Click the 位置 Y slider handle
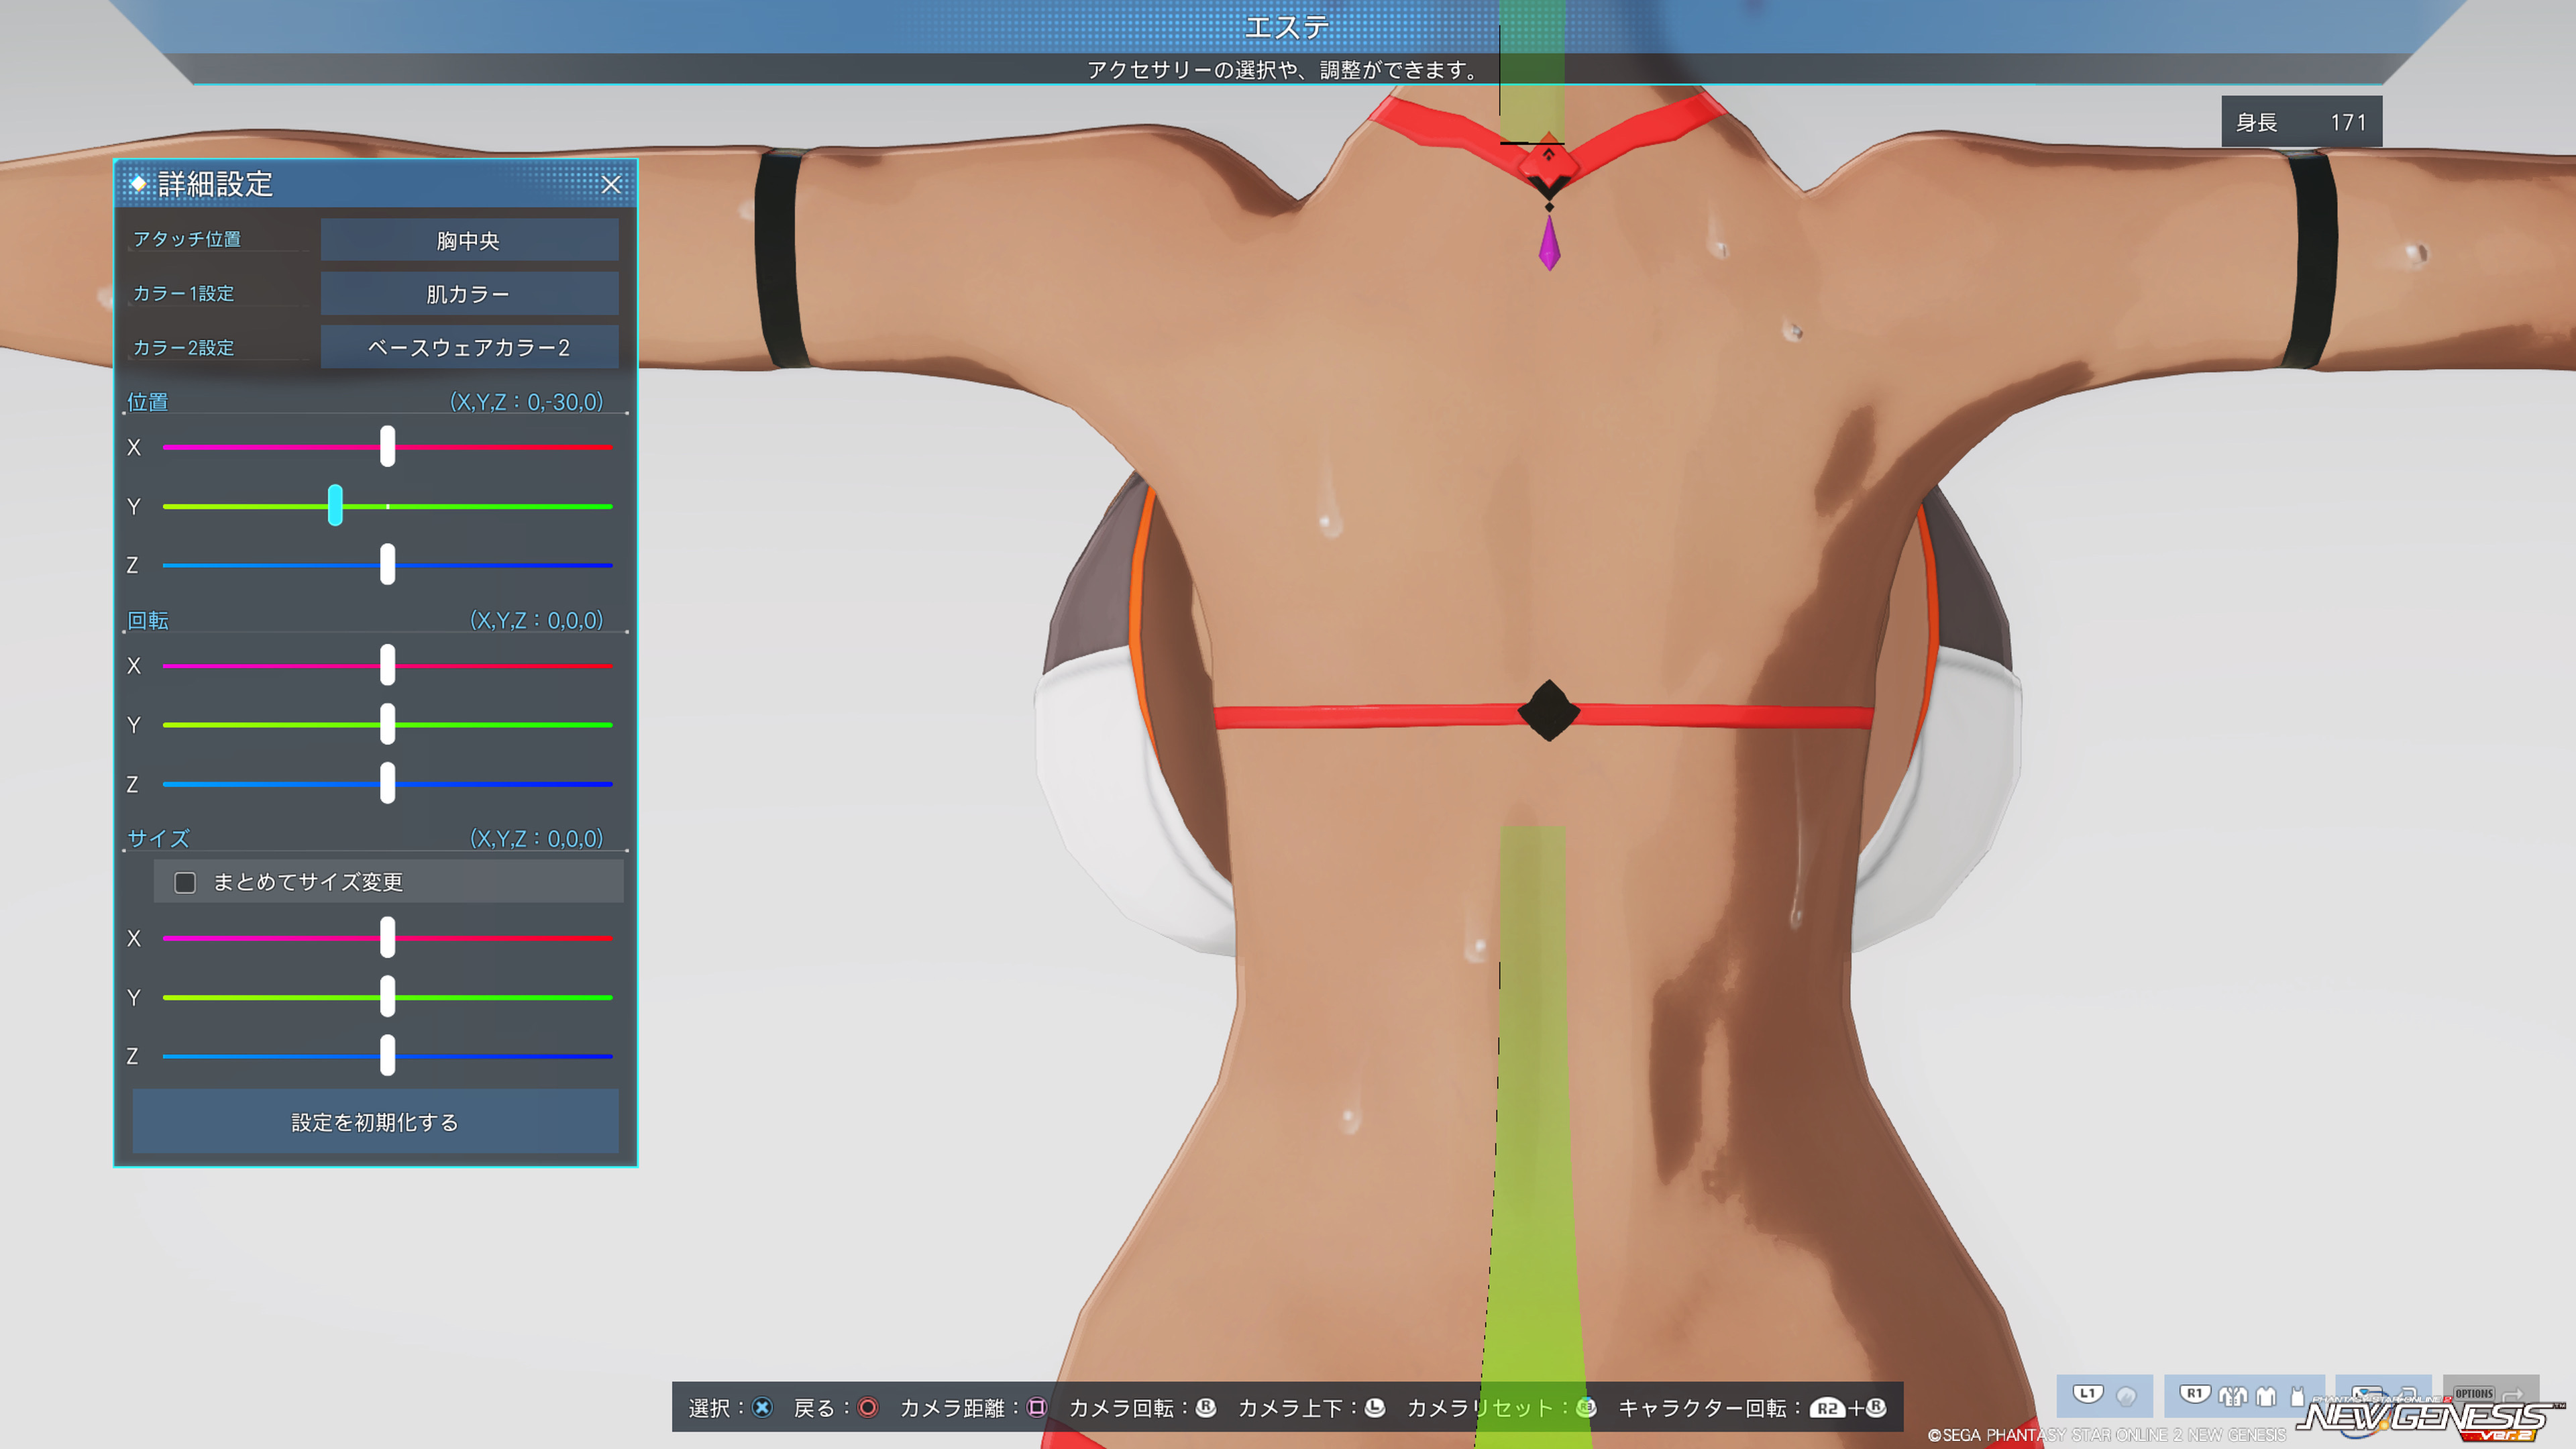The width and height of the screenshot is (2576, 1449). coord(335,506)
